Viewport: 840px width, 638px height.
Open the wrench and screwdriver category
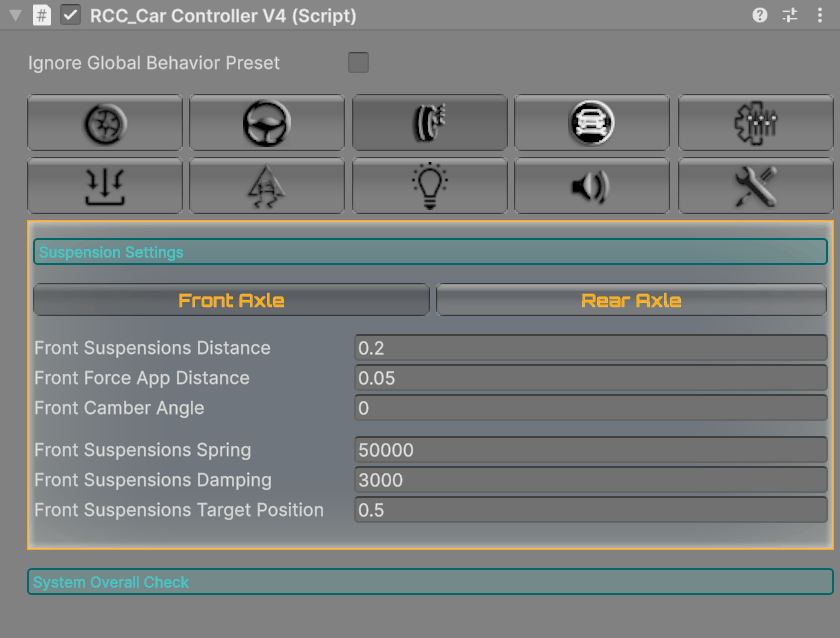point(755,186)
